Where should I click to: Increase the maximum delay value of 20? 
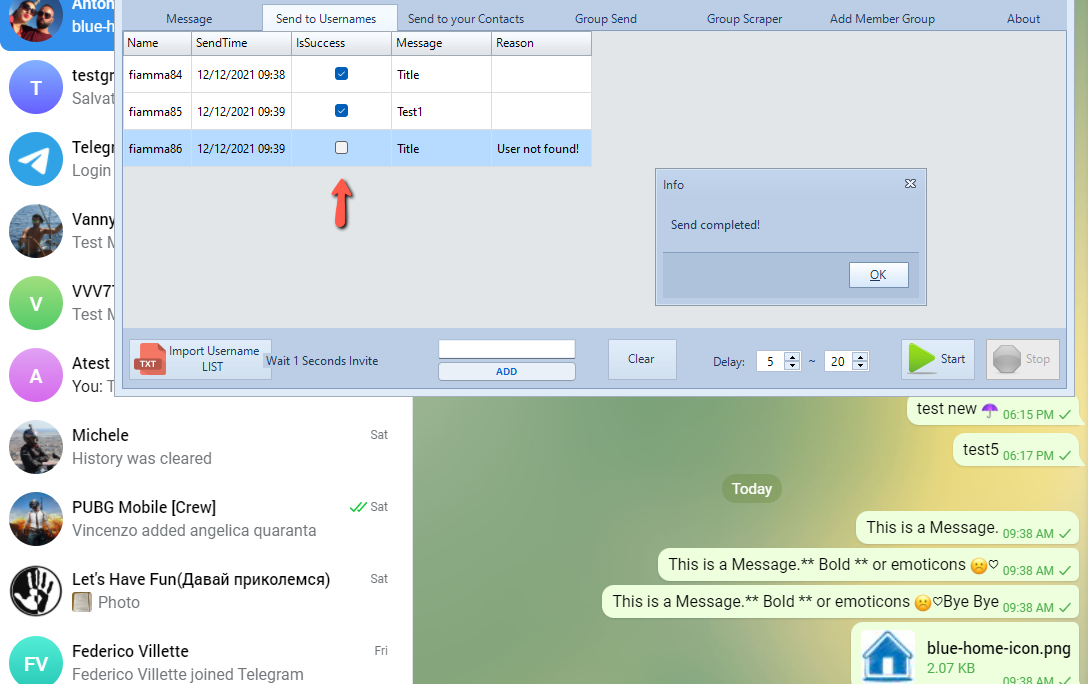(x=860, y=356)
